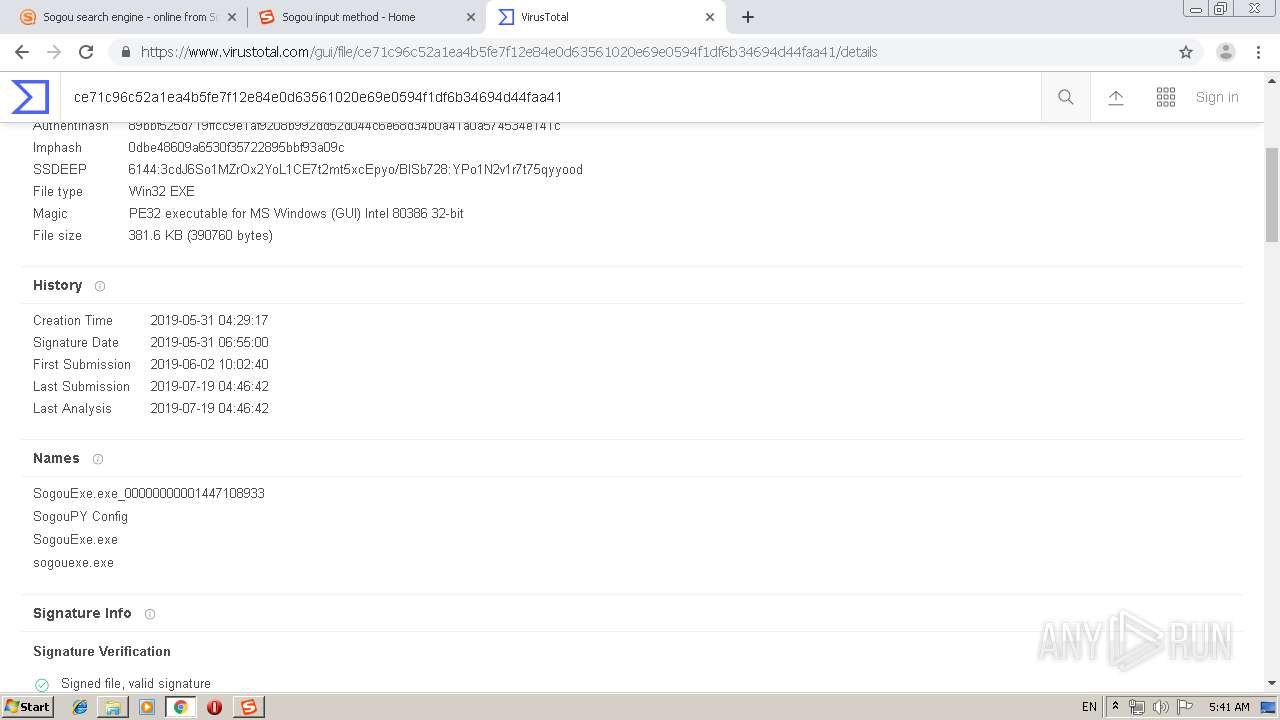Click the browser forward arrow
This screenshot has height=720, width=1280.
(54, 52)
